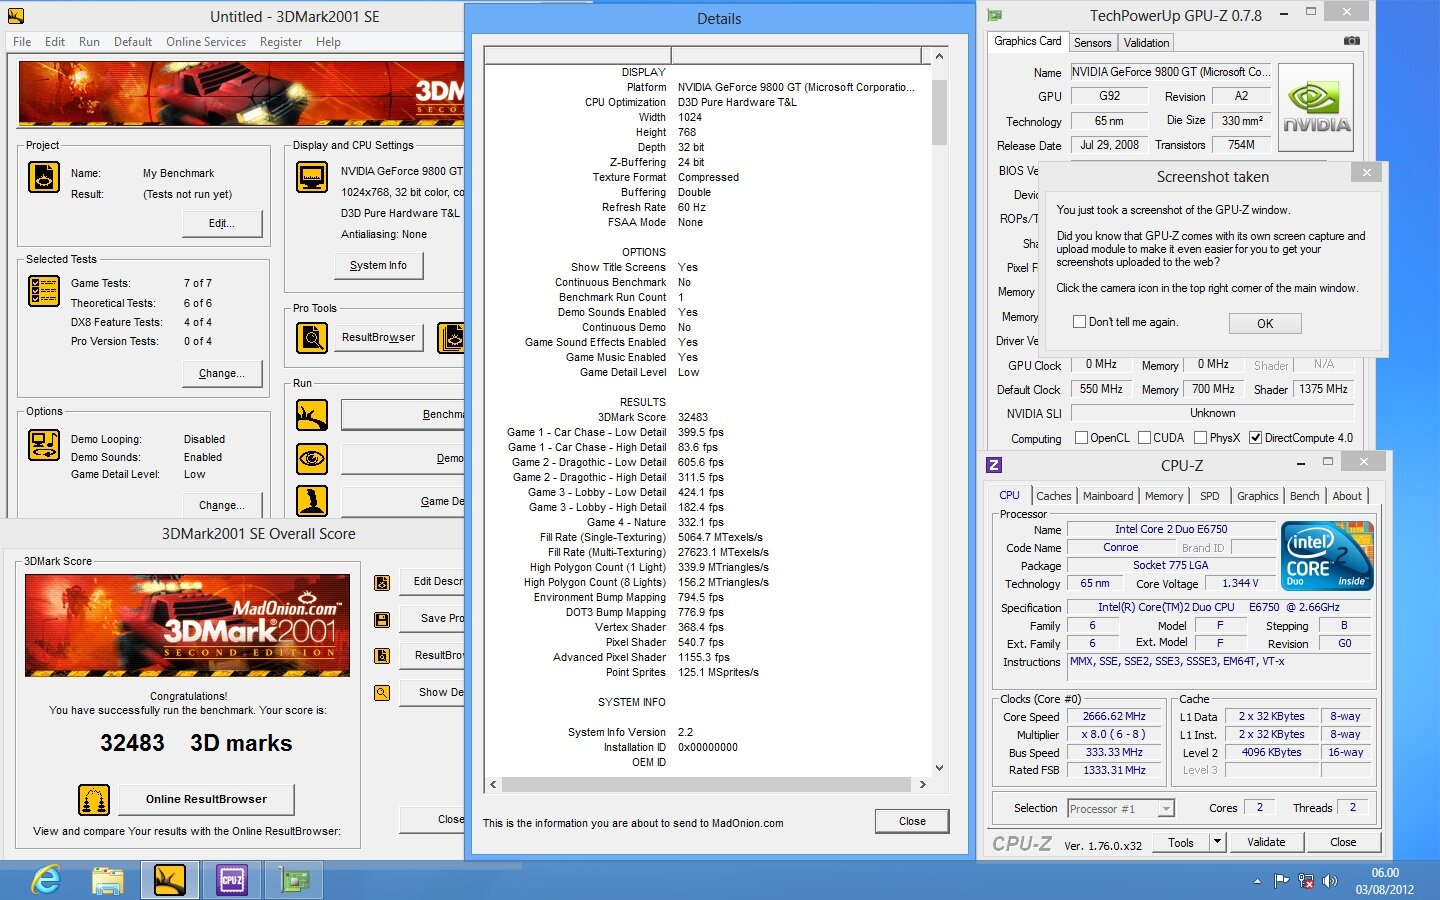Screen dimensions: 1440x900
Task: Click the Online ResultBrowser icon
Action: [x=94, y=800]
